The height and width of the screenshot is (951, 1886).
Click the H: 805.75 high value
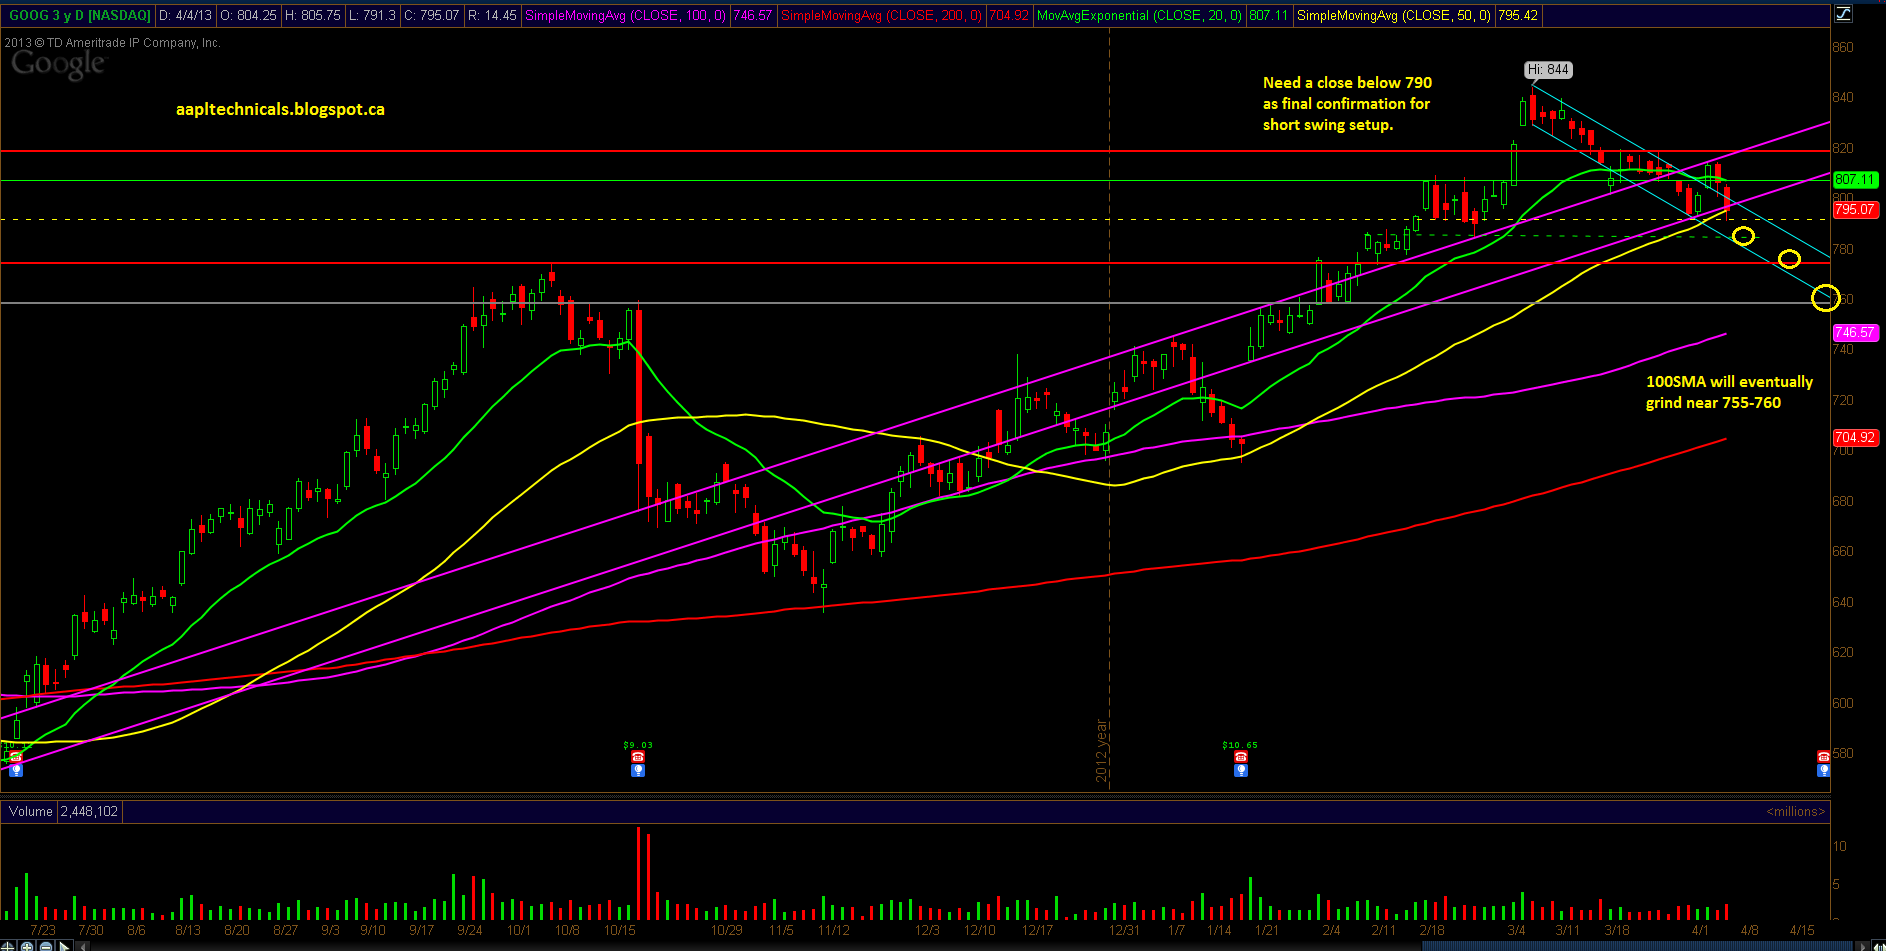point(313,15)
